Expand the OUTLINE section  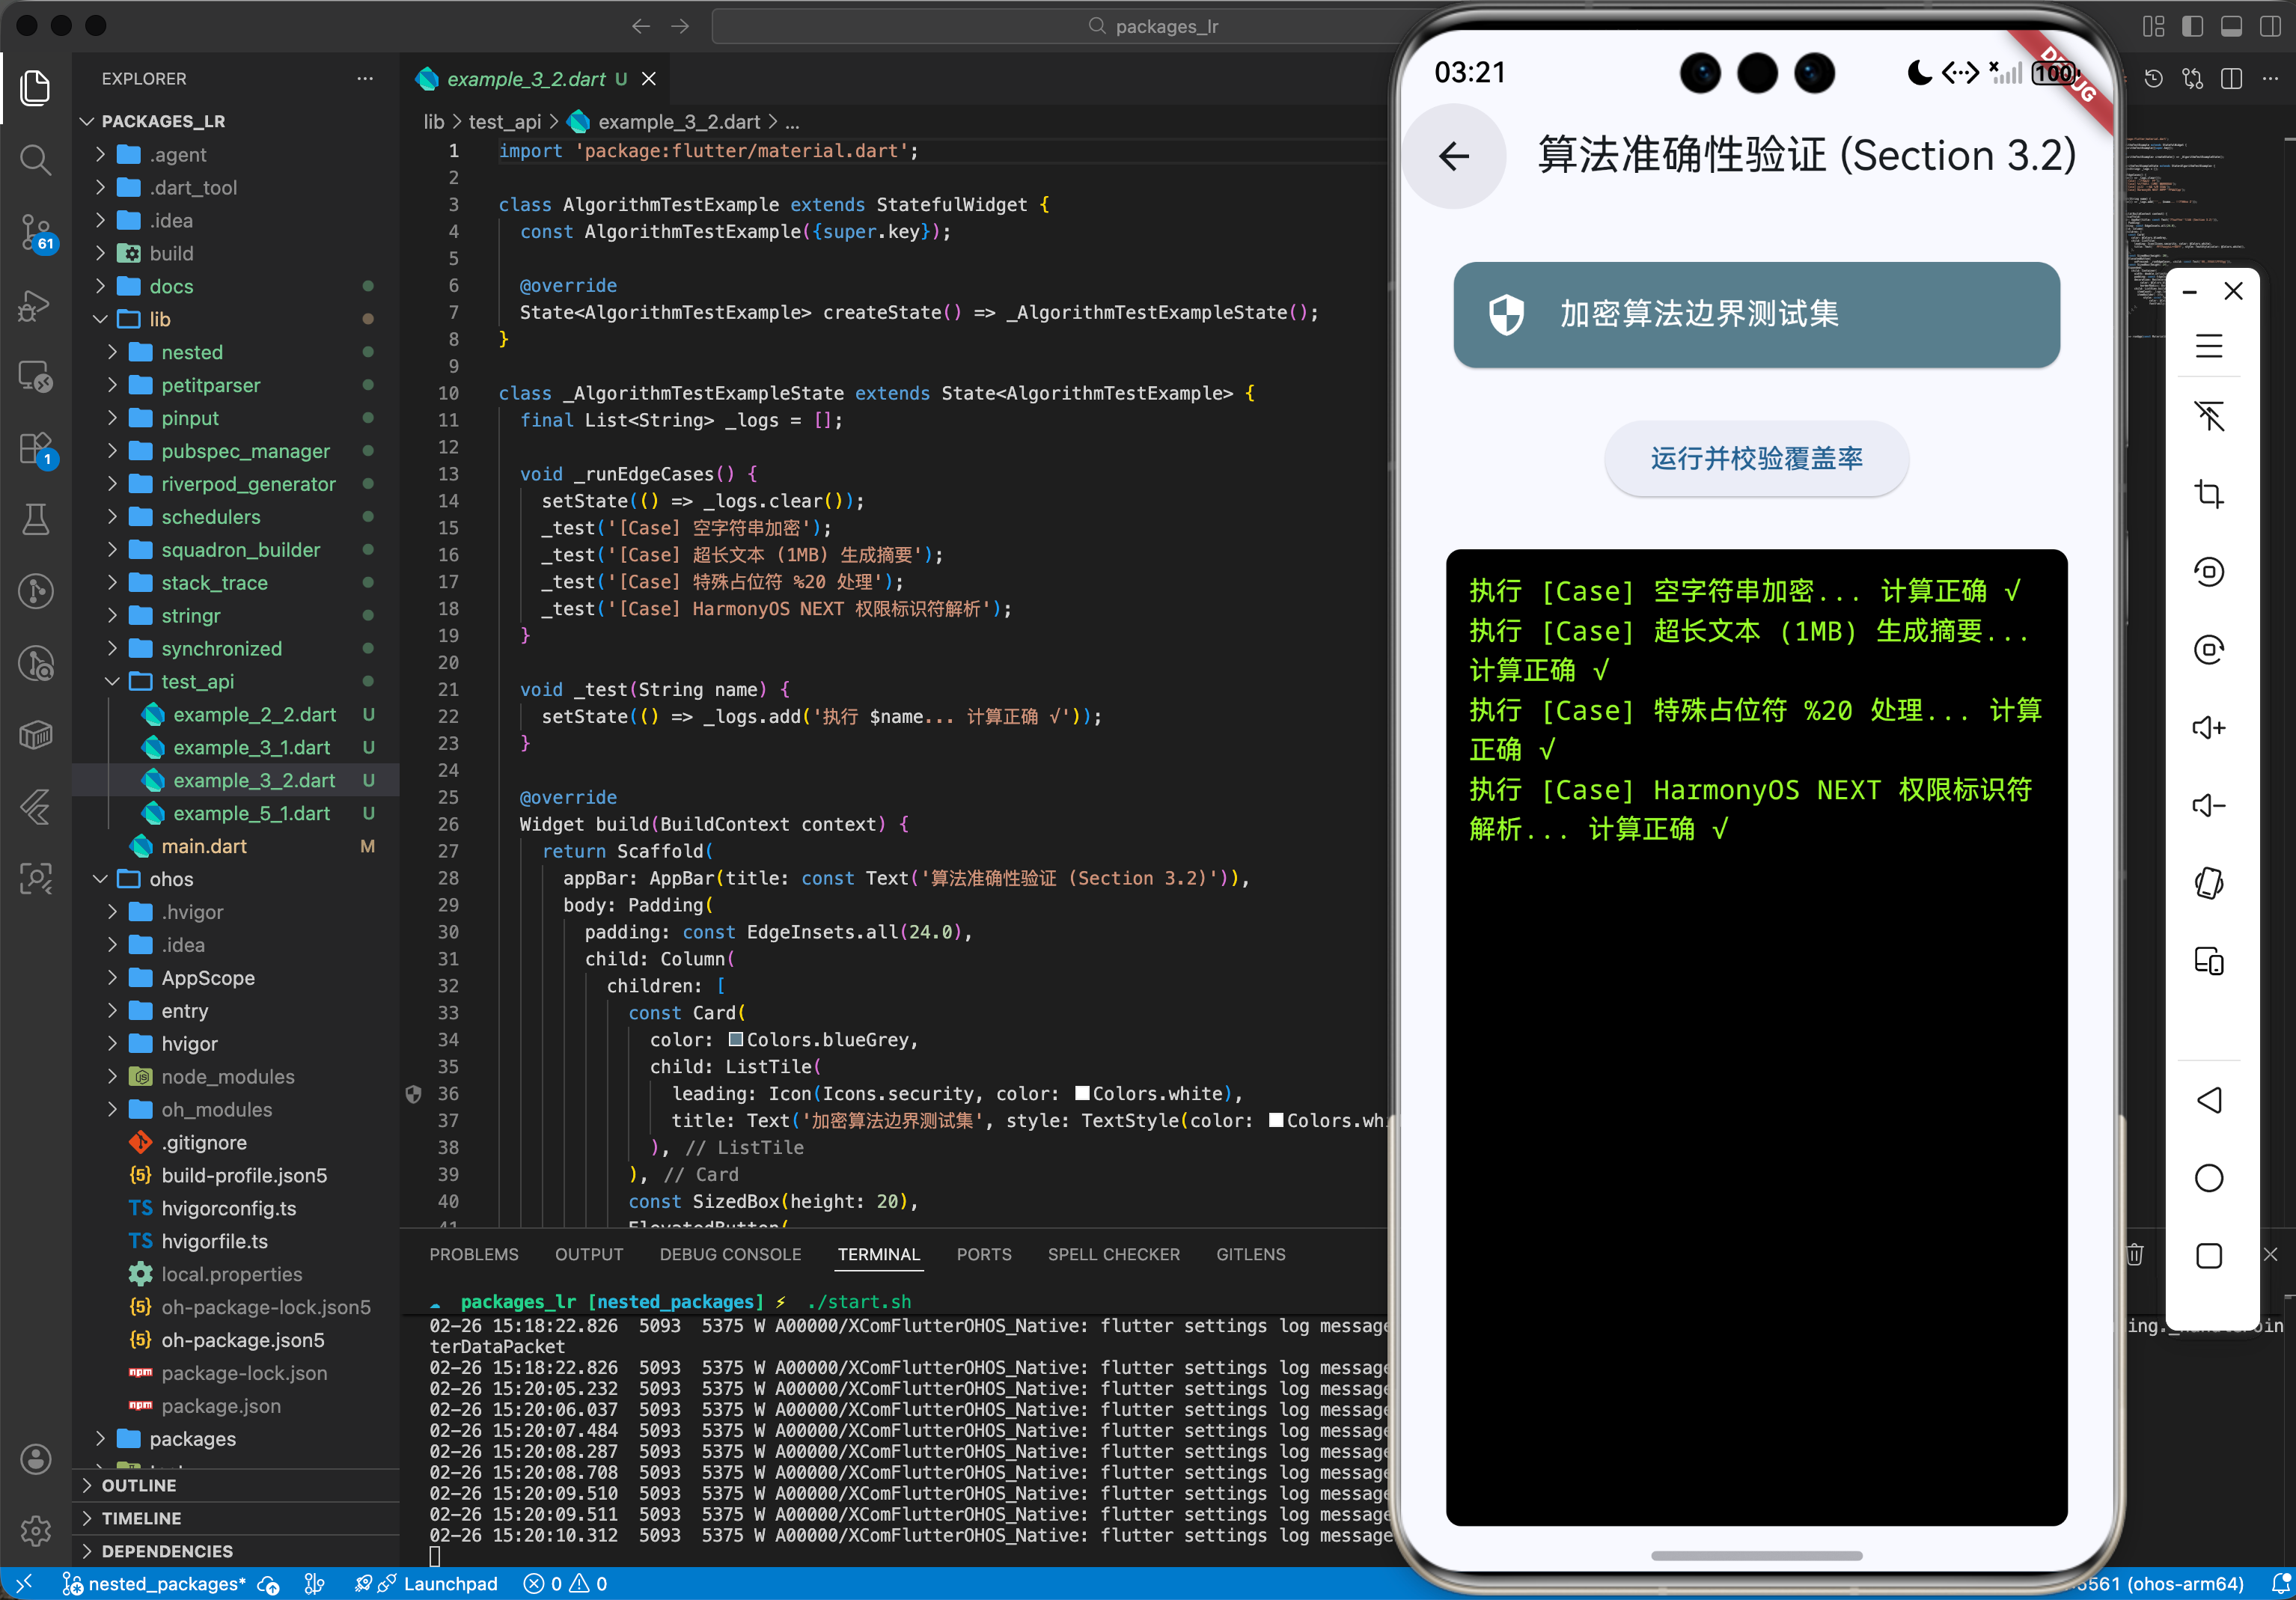[x=139, y=1485]
